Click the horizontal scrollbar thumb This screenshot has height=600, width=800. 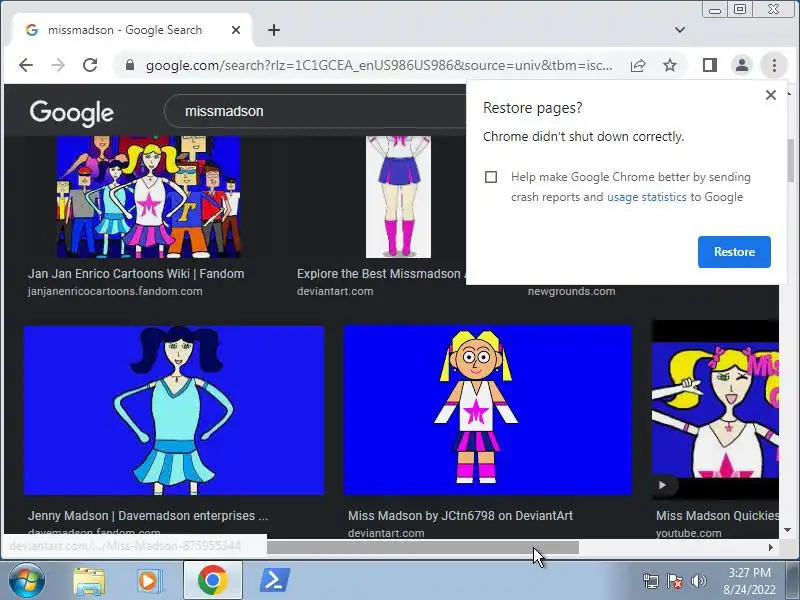pyautogui.click(x=423, y=547)
